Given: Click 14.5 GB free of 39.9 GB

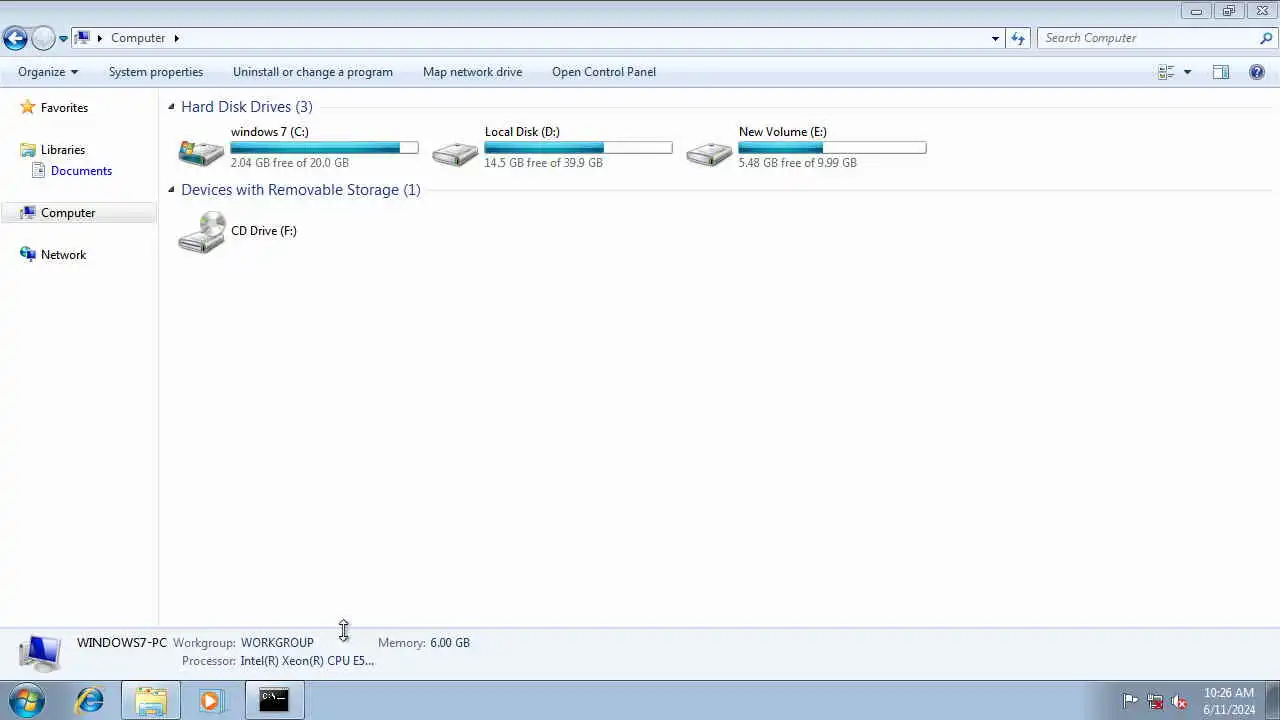Looking at the screenshot, I should [544, 163].
